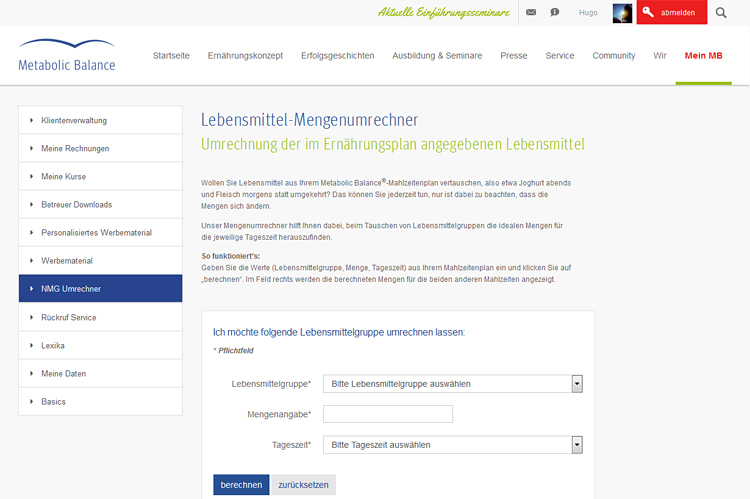Open the Erfolgsgeschichten menu
The width and height of the screenshot is (750, 499).
click(338, 55)
